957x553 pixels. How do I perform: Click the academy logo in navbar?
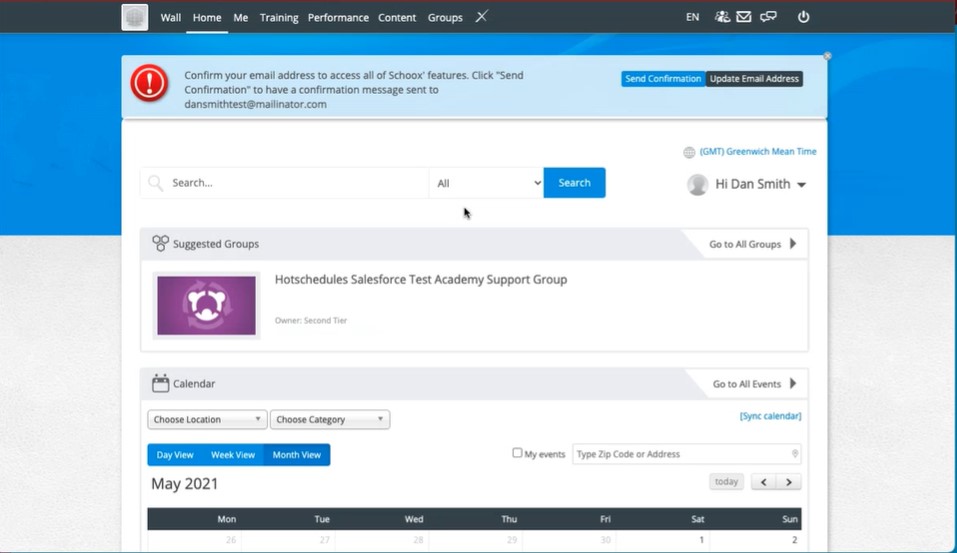tap(135, 17)
